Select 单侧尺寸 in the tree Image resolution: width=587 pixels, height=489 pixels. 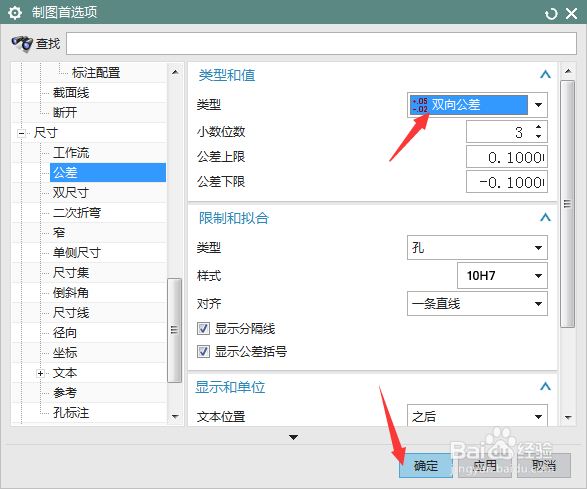(77, 252)
